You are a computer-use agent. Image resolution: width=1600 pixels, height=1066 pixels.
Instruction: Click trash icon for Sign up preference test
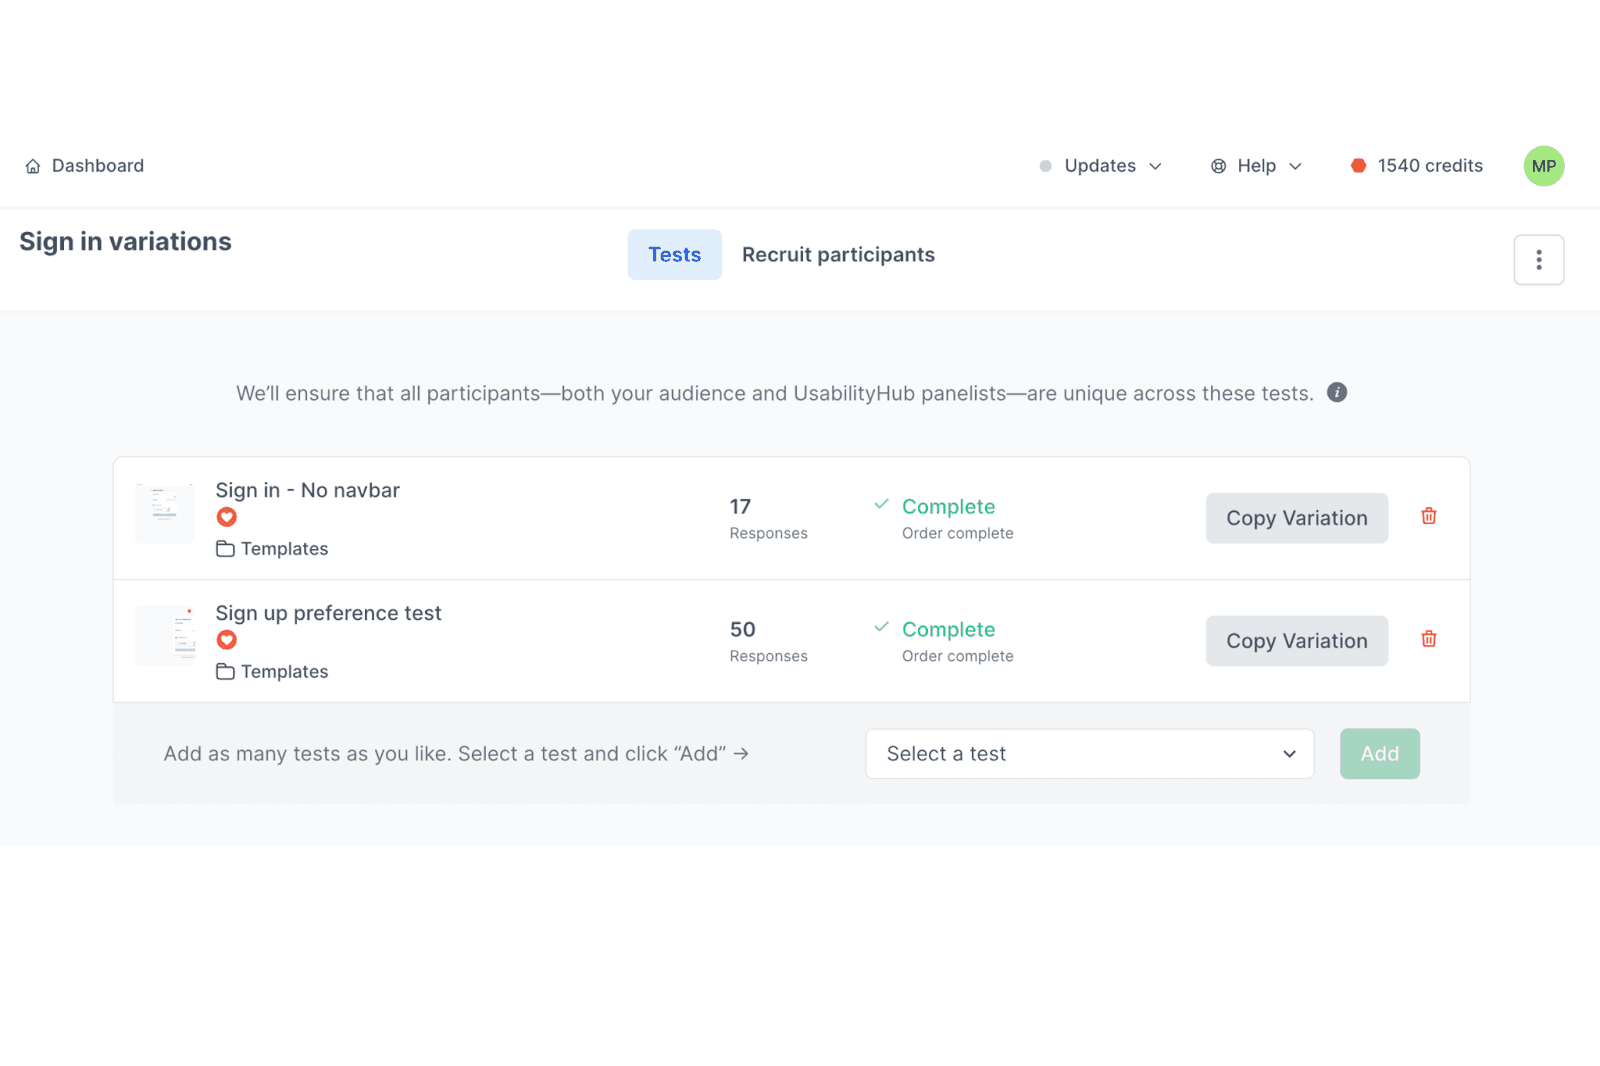pos(1429,639)
